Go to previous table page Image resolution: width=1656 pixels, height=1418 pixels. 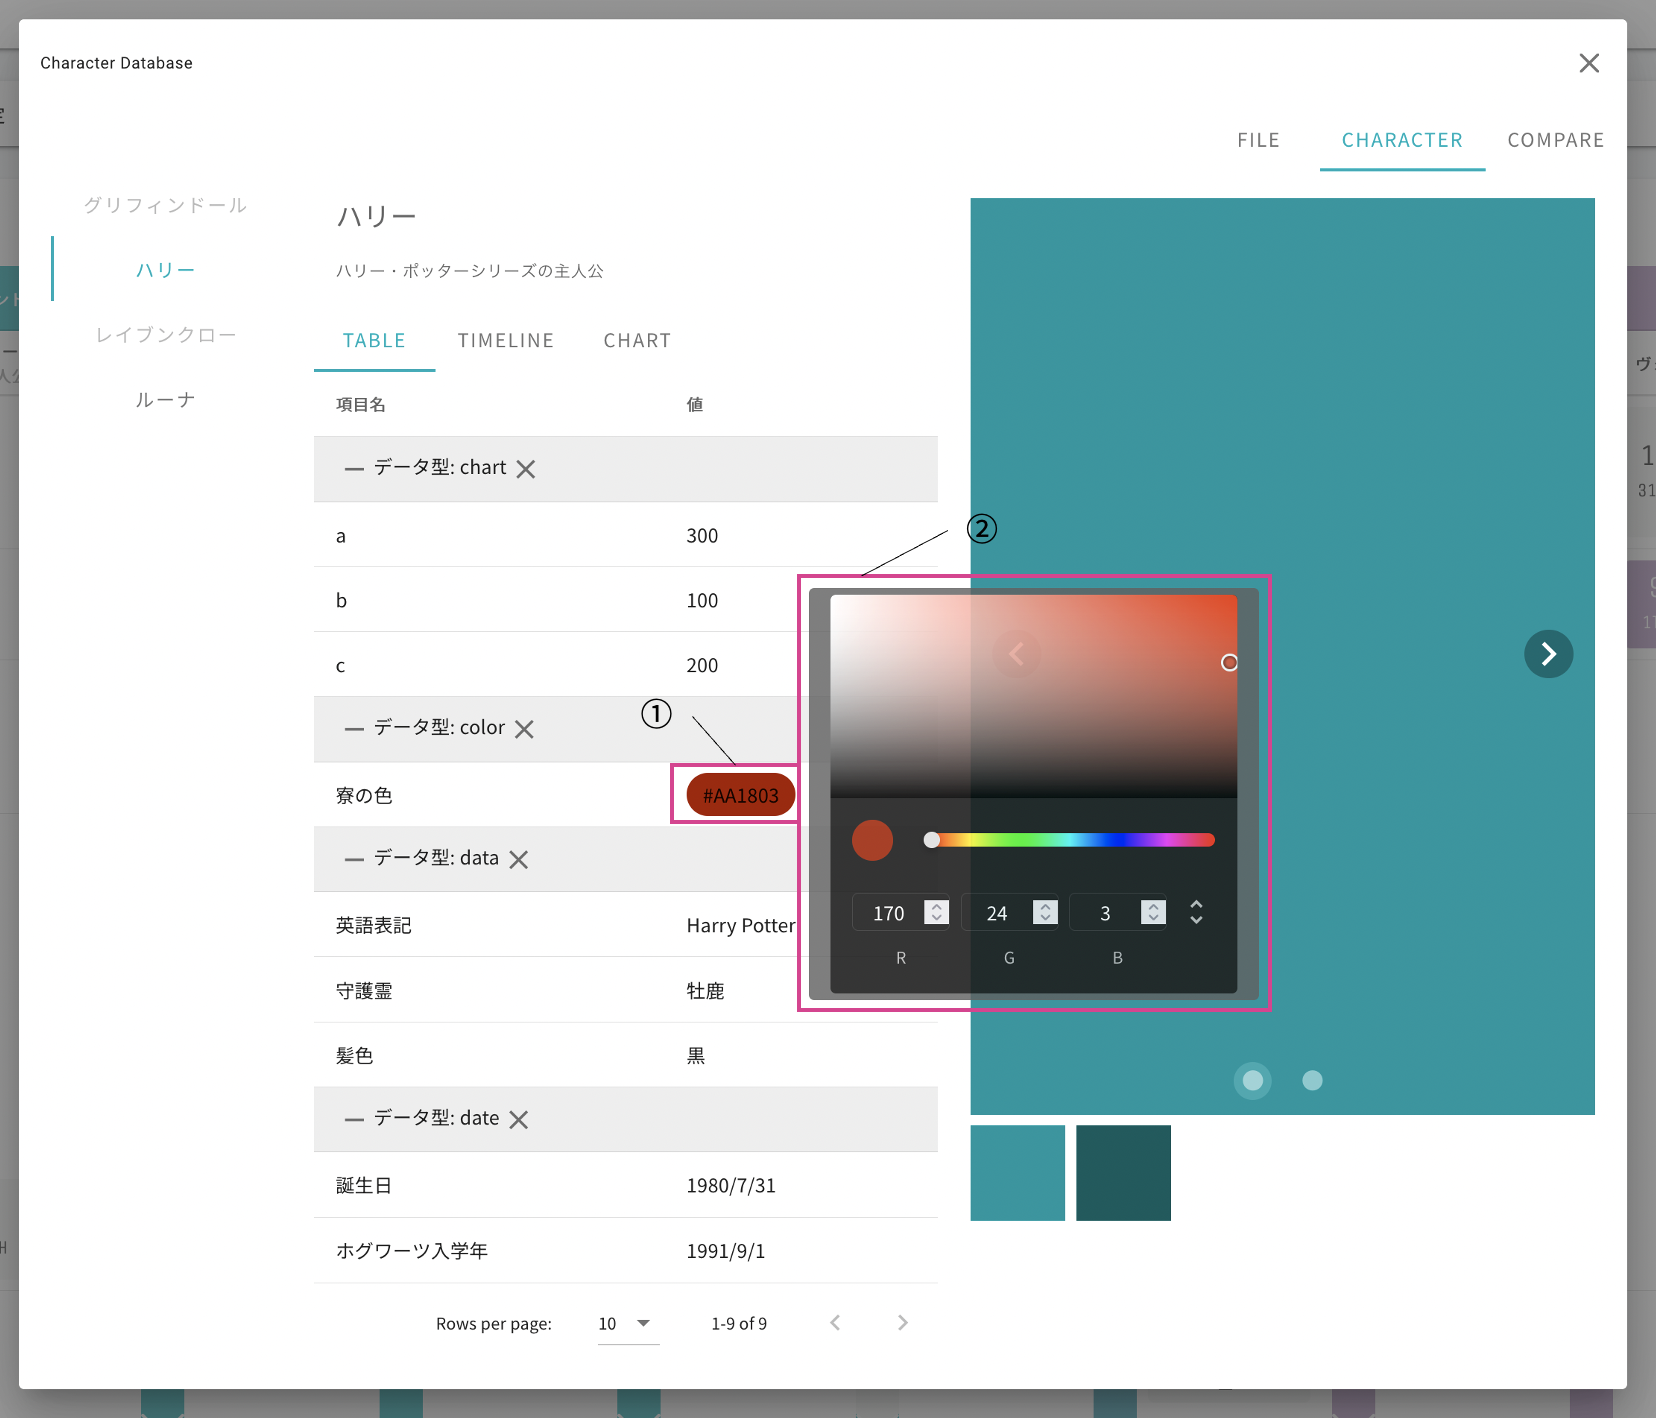tap(835, 1323)
